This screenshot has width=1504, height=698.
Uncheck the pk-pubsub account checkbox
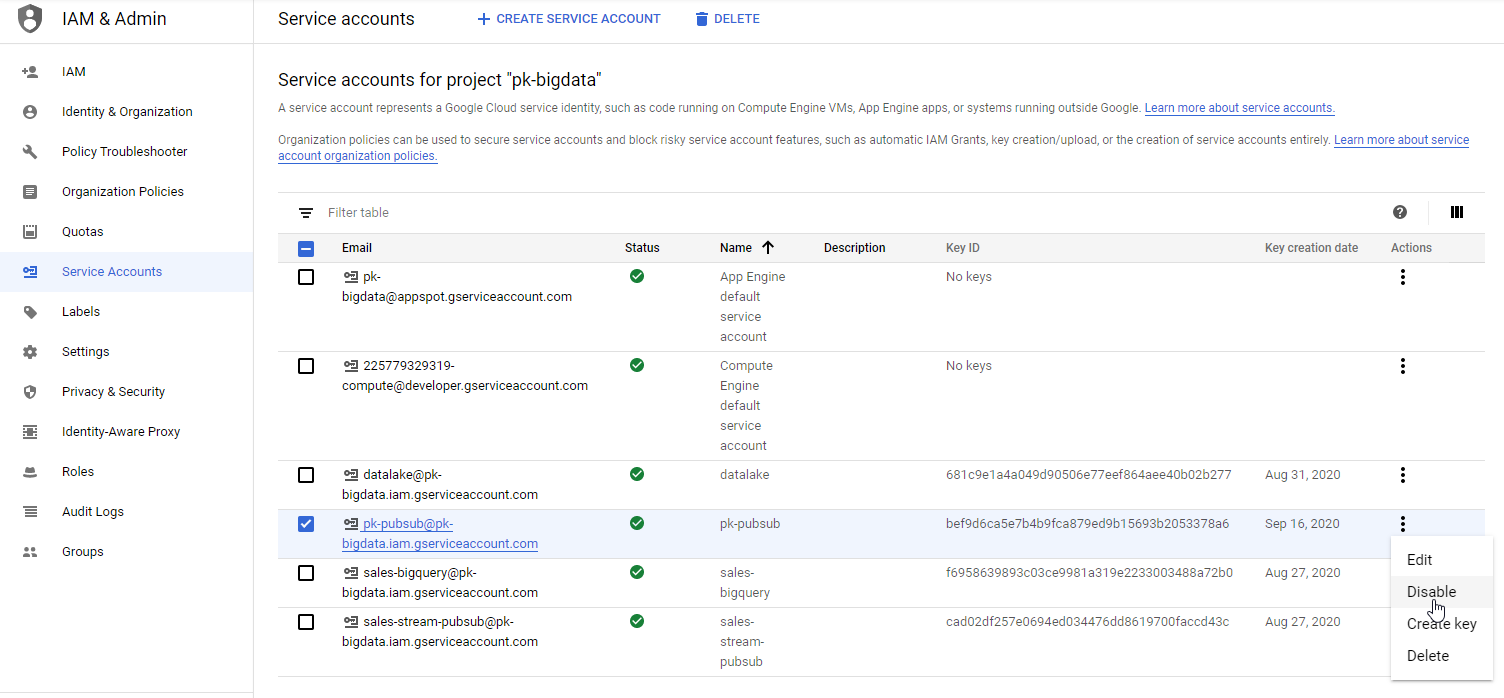click(306, 524)
